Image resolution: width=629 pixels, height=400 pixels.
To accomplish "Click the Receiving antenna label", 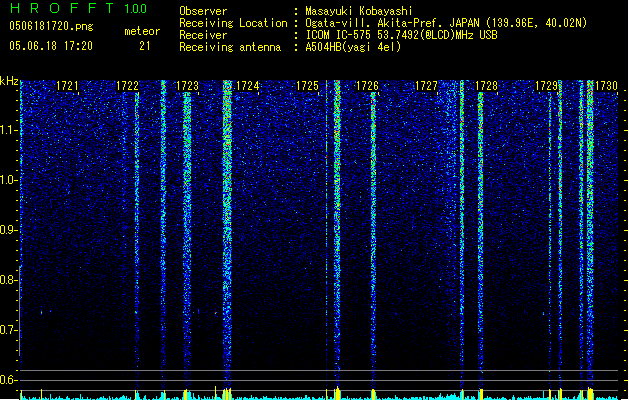I will [230, 47].
